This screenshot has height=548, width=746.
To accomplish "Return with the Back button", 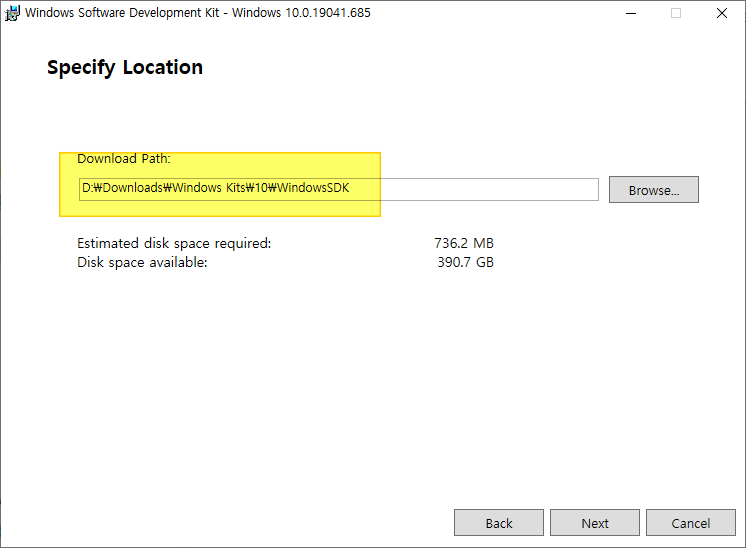I will 499,523.
